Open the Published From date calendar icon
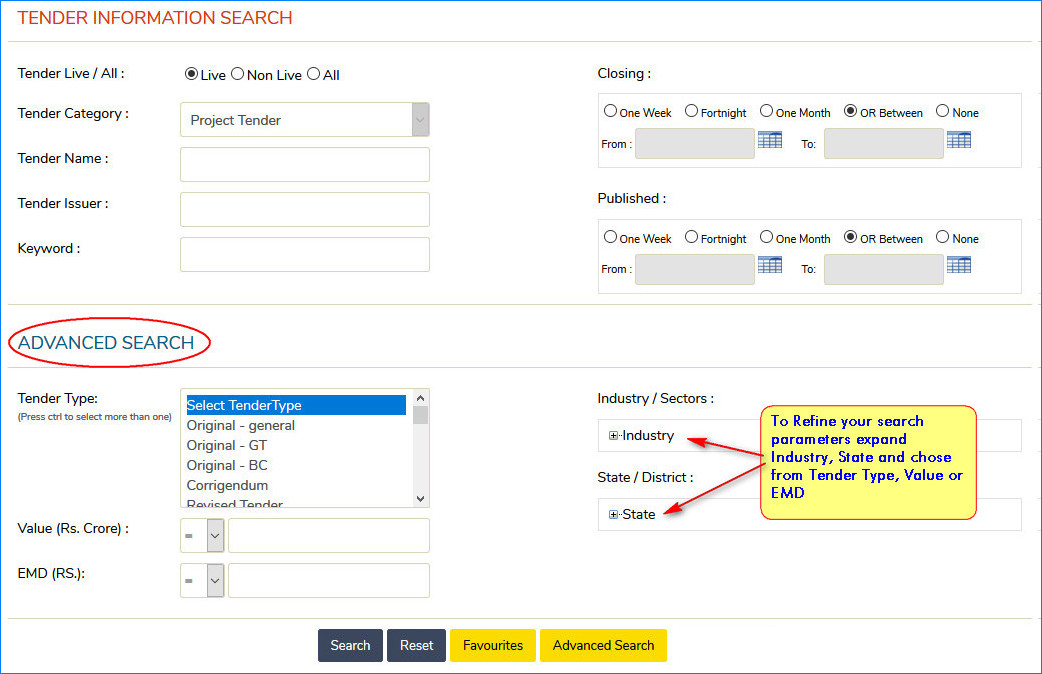 [769, 266]
